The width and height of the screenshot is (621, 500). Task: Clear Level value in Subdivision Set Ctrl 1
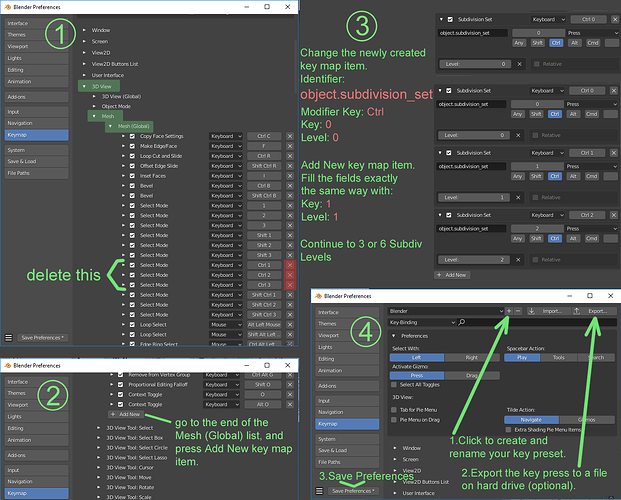click(x=518, y=197)
